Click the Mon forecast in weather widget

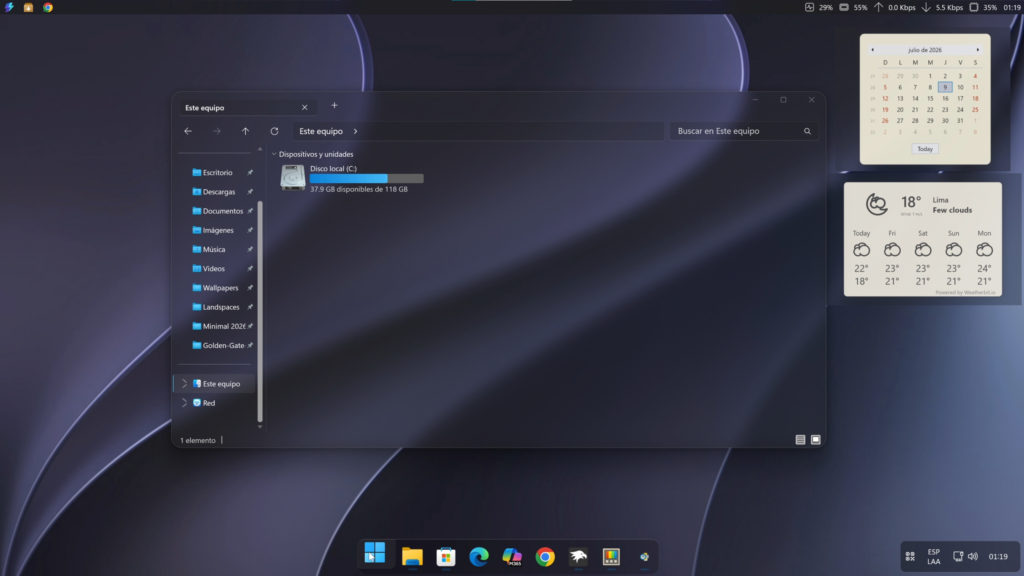coord(984,258)
